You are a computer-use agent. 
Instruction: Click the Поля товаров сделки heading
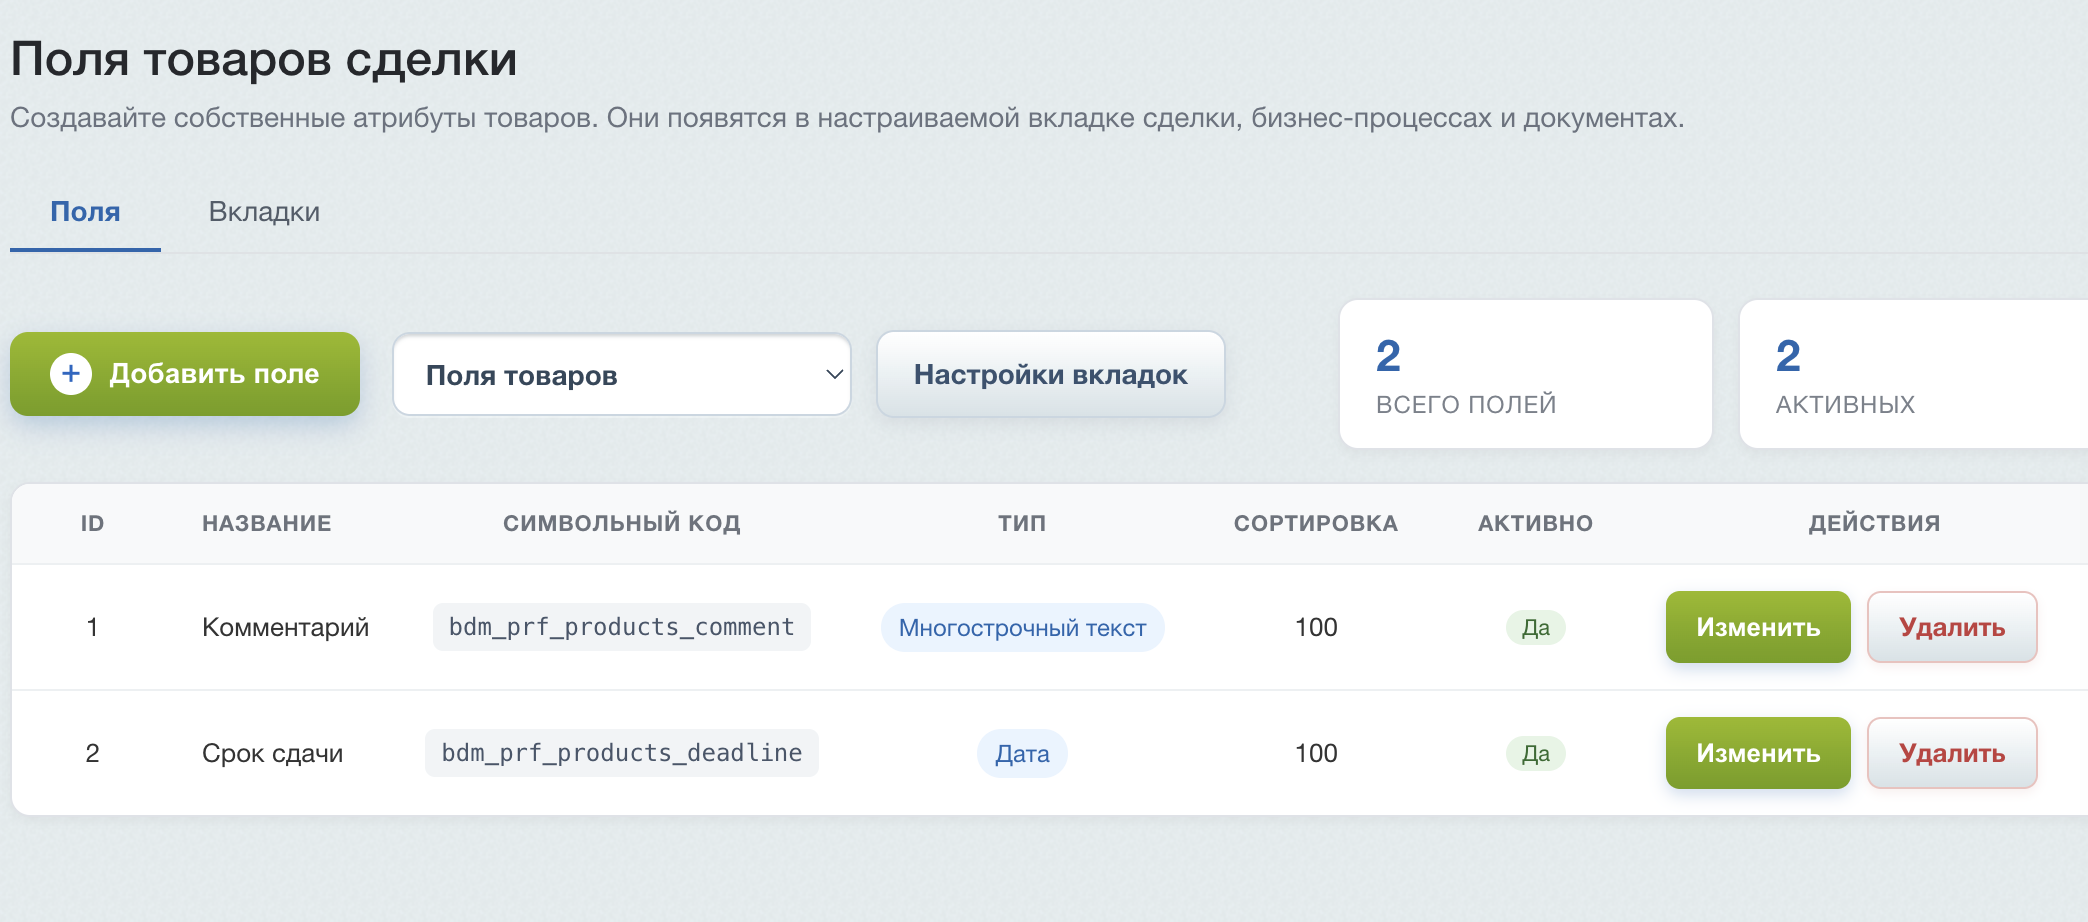[264, 59]
